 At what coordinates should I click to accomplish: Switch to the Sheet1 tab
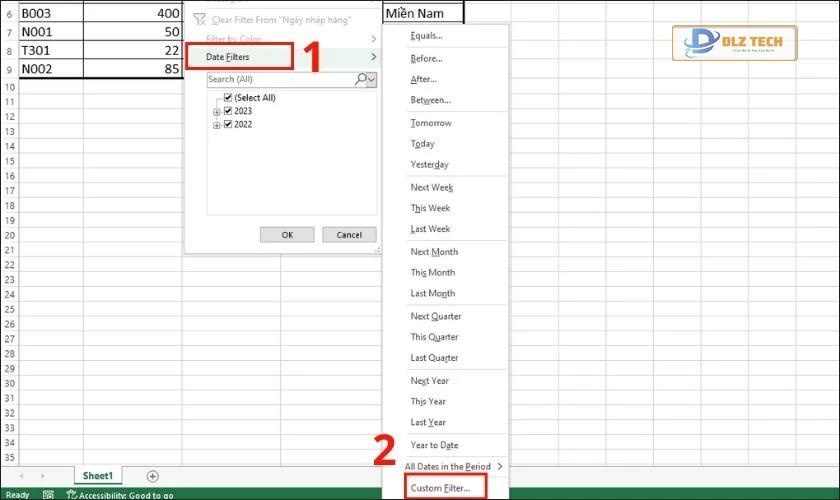point(98,476)
